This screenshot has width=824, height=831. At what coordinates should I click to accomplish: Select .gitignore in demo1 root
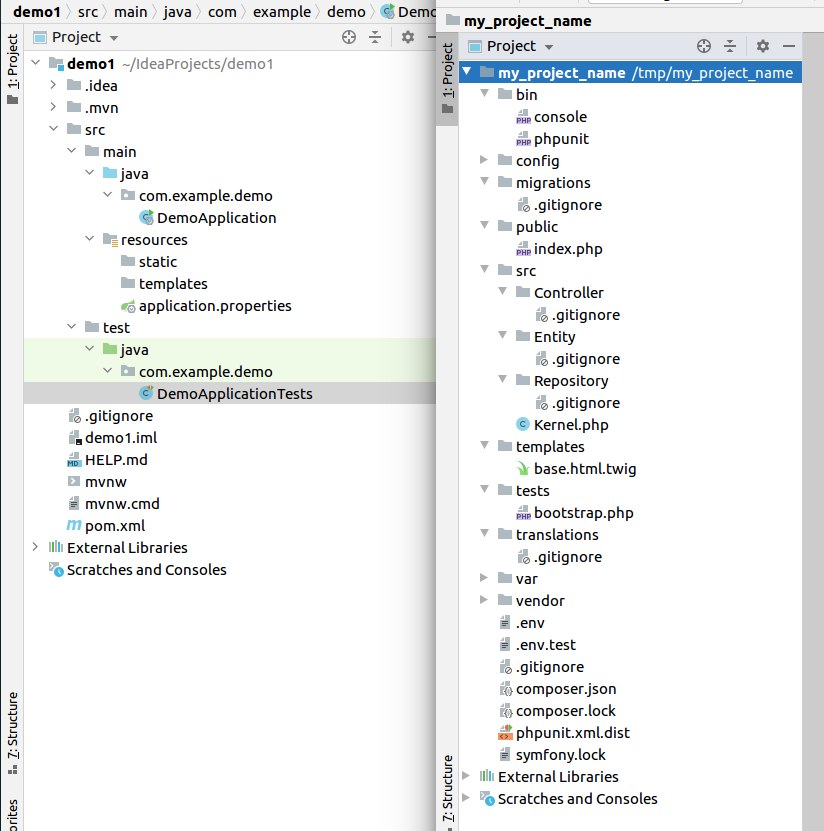pos(110,416)
